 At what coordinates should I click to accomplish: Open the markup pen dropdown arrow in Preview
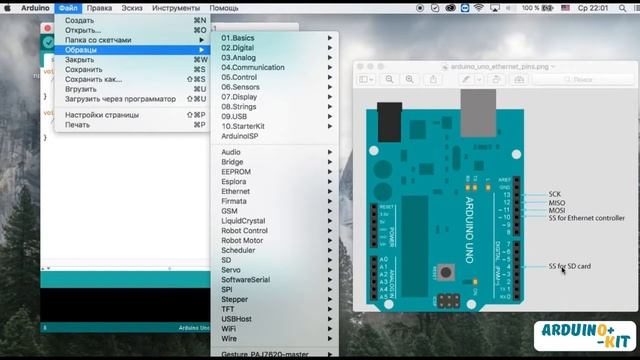(478, 79)
